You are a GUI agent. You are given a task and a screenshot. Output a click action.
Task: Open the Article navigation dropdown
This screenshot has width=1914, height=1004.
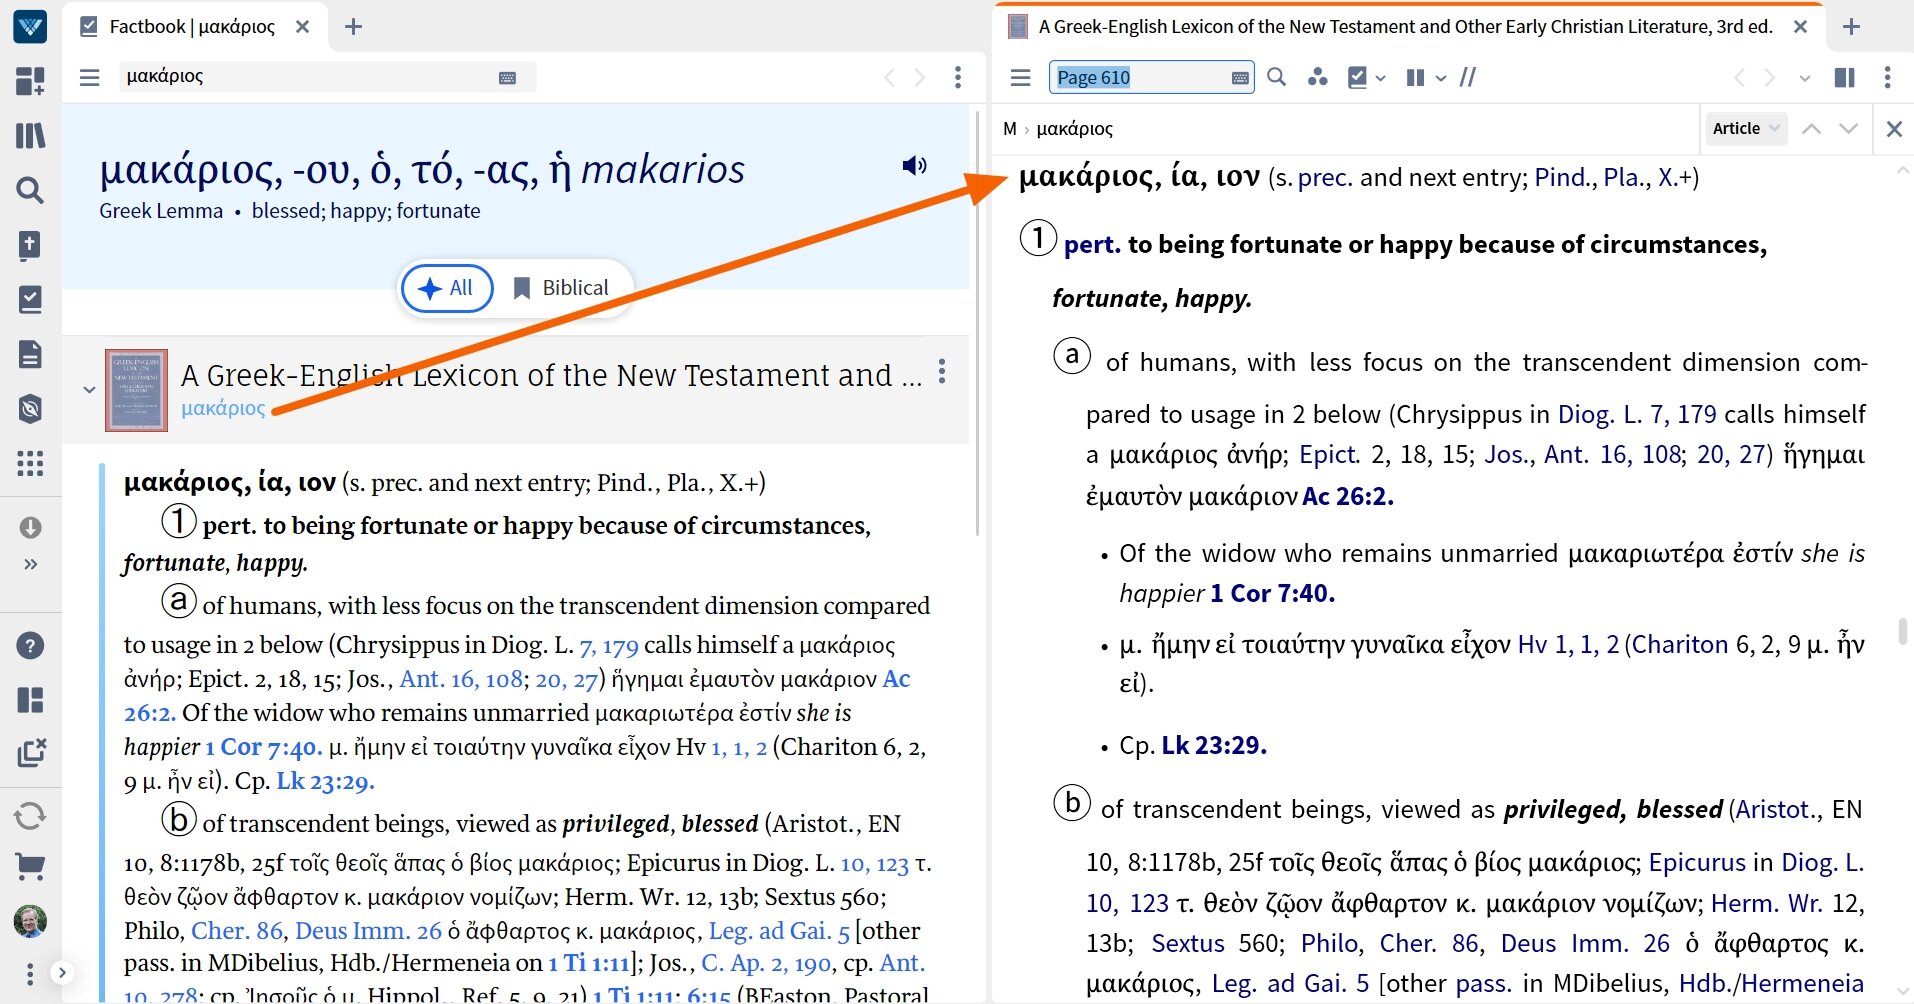pos(1745,128)
